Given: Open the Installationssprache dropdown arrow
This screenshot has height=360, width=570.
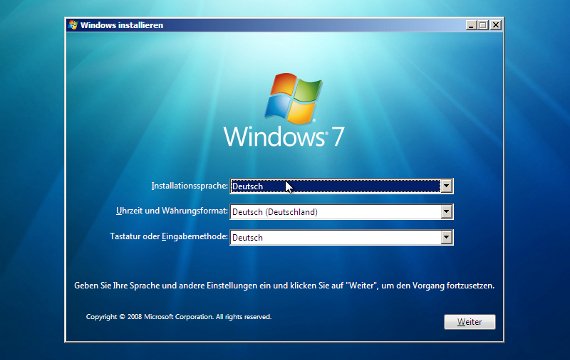Looking at the screenshot, I should coord(446,186).
